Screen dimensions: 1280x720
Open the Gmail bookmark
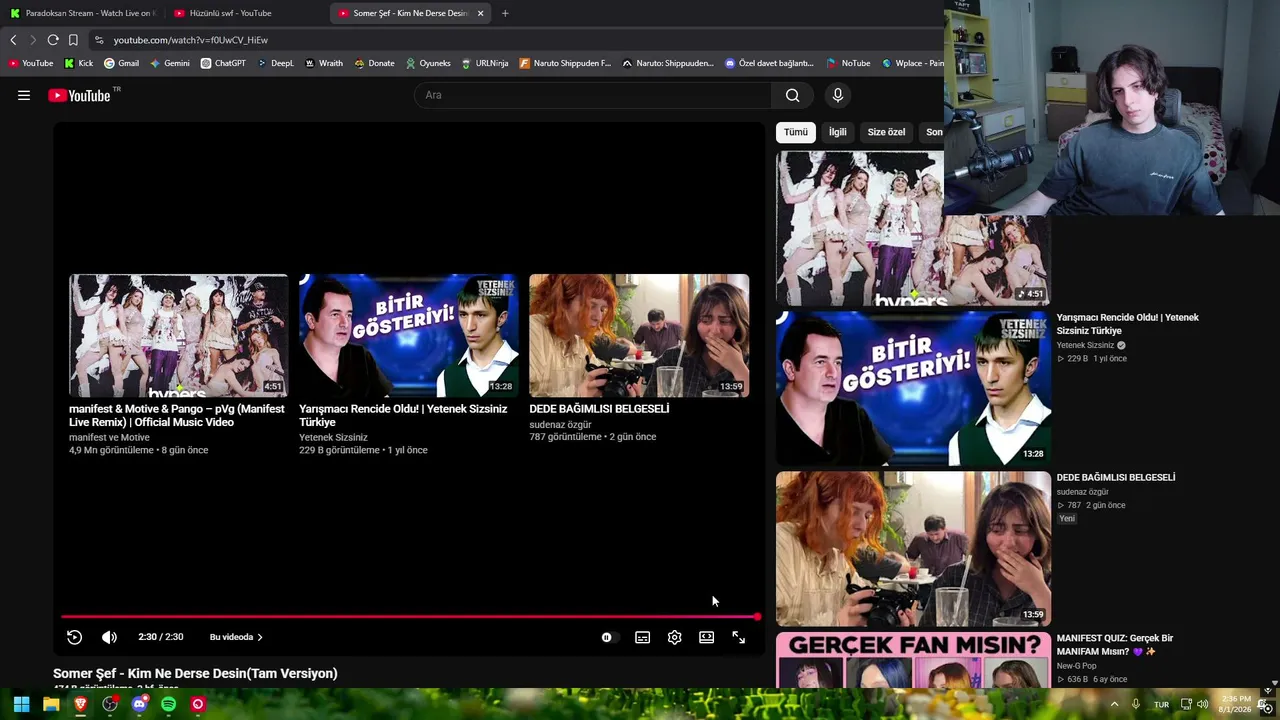(122, 63)
